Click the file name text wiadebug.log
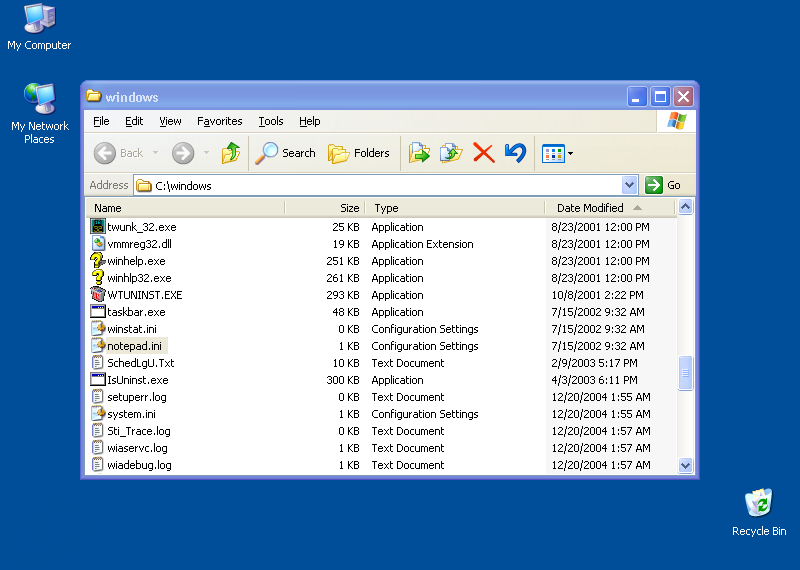800x570 pixels. click(x=139, y=465)
